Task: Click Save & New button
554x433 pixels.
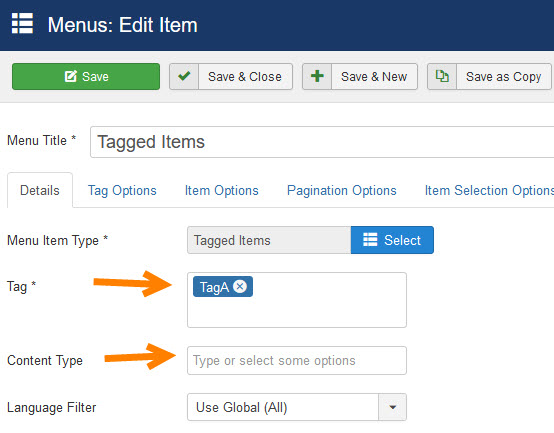Action: pos(360,76)
